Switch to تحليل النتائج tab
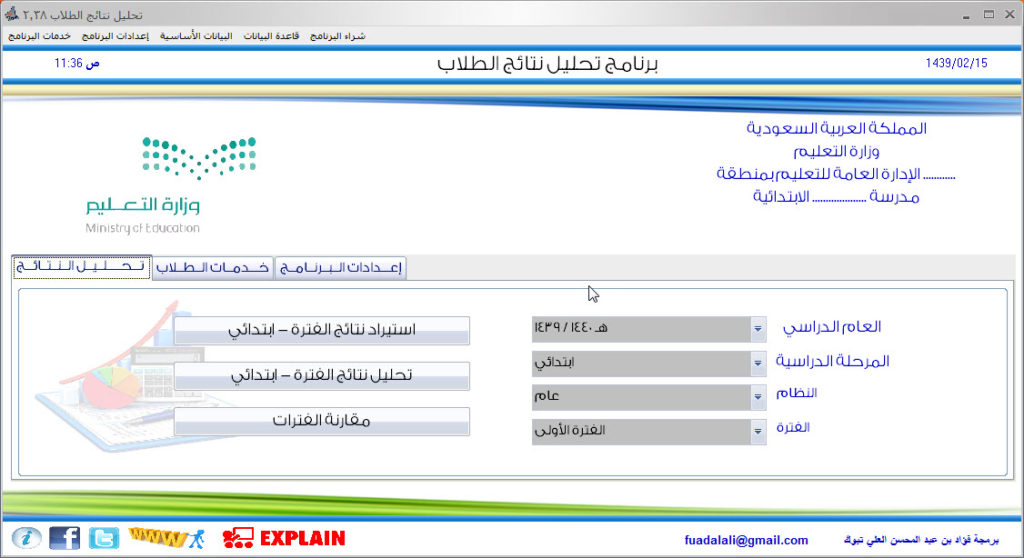 (x=82, y=267)
